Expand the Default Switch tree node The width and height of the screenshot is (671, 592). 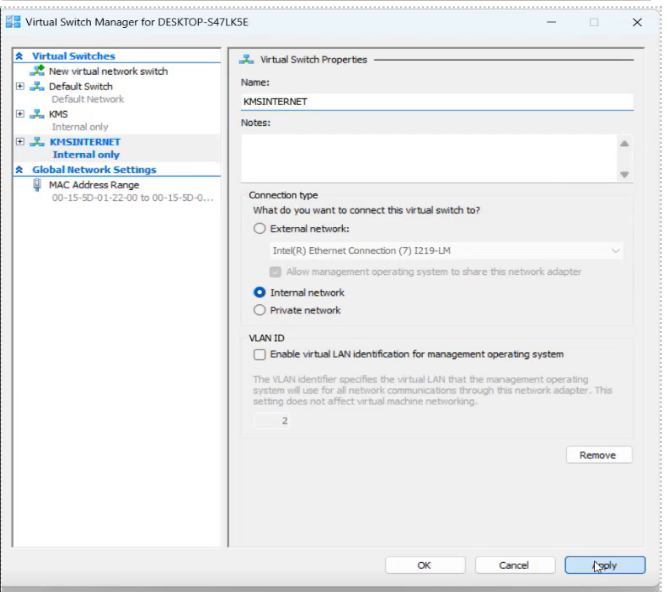click(20, 86)
